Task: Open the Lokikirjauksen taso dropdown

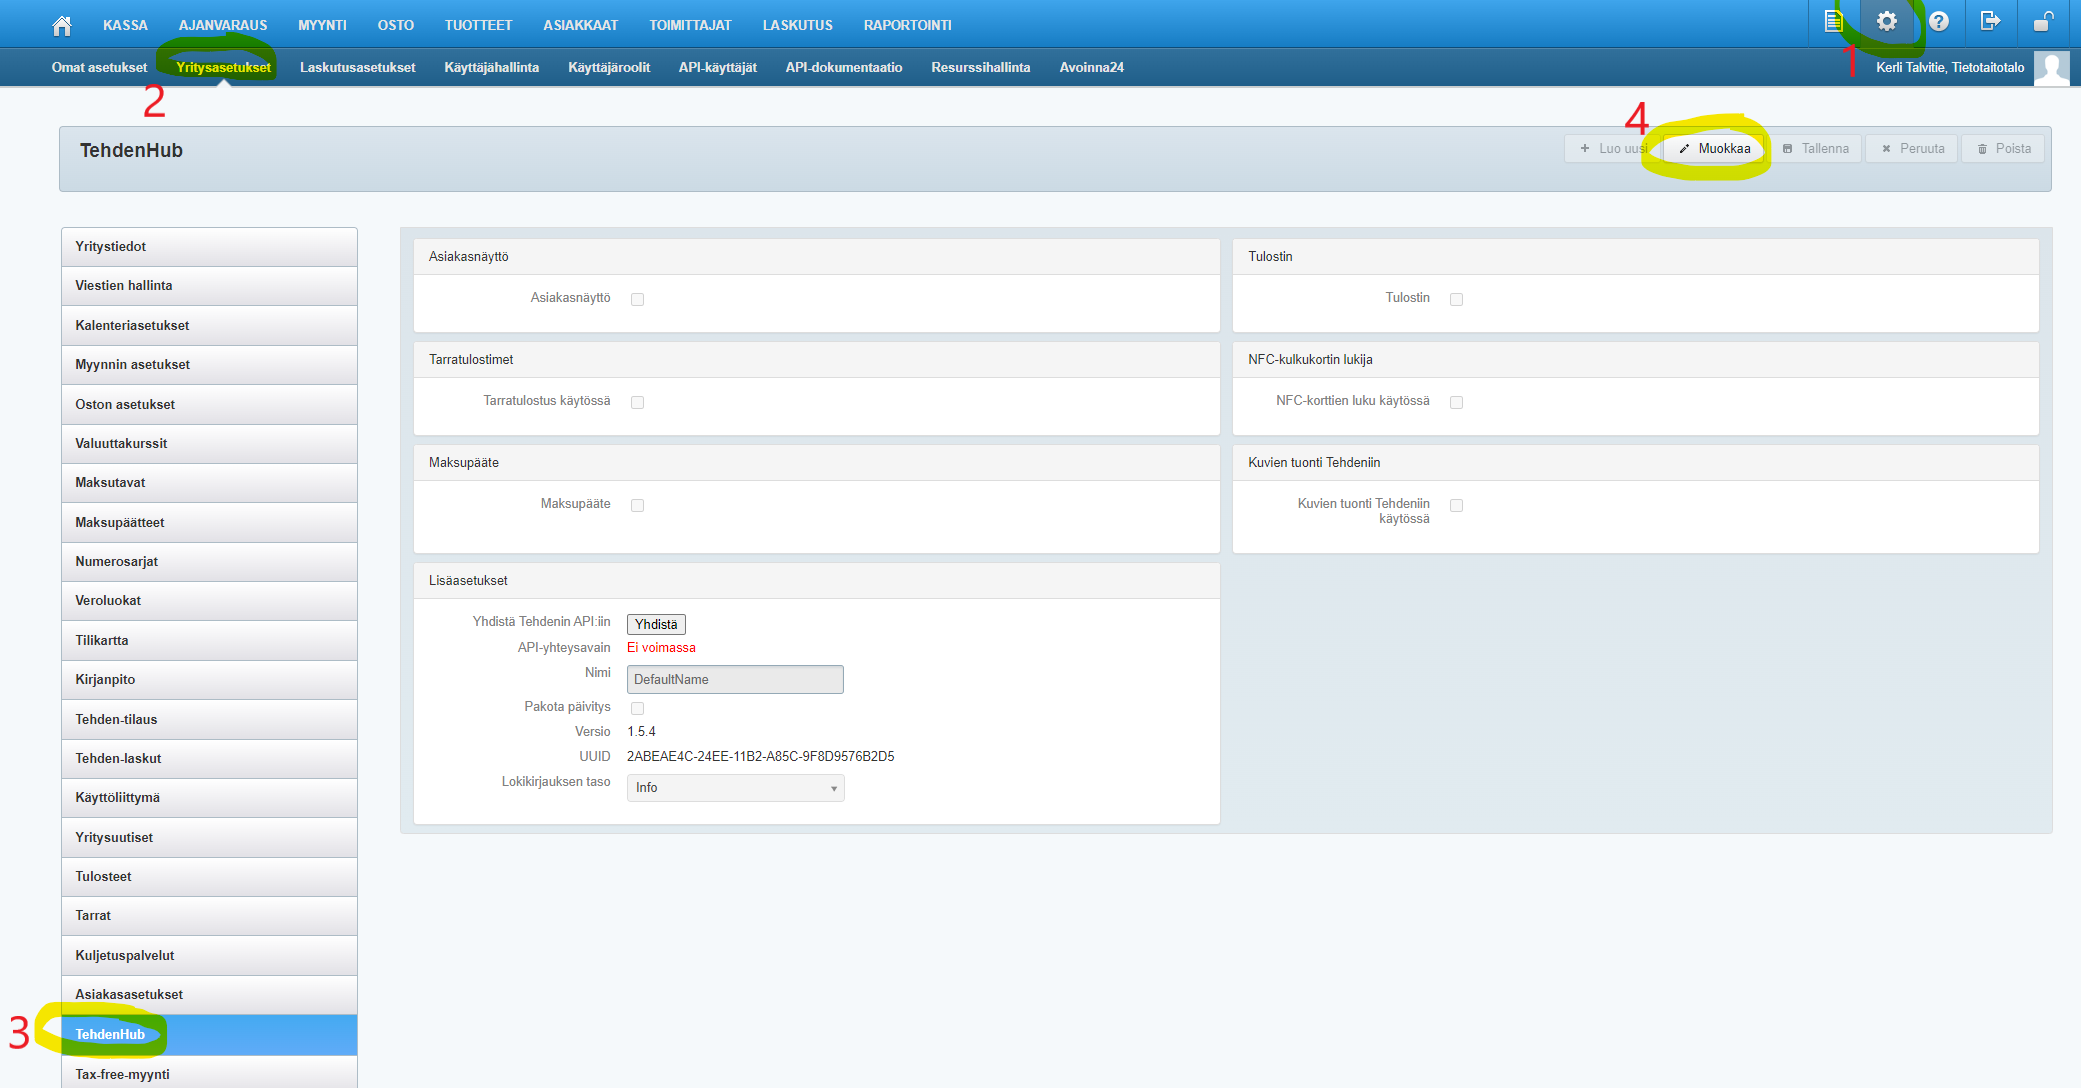Action: pyautogui.click(x=735, y=788)
